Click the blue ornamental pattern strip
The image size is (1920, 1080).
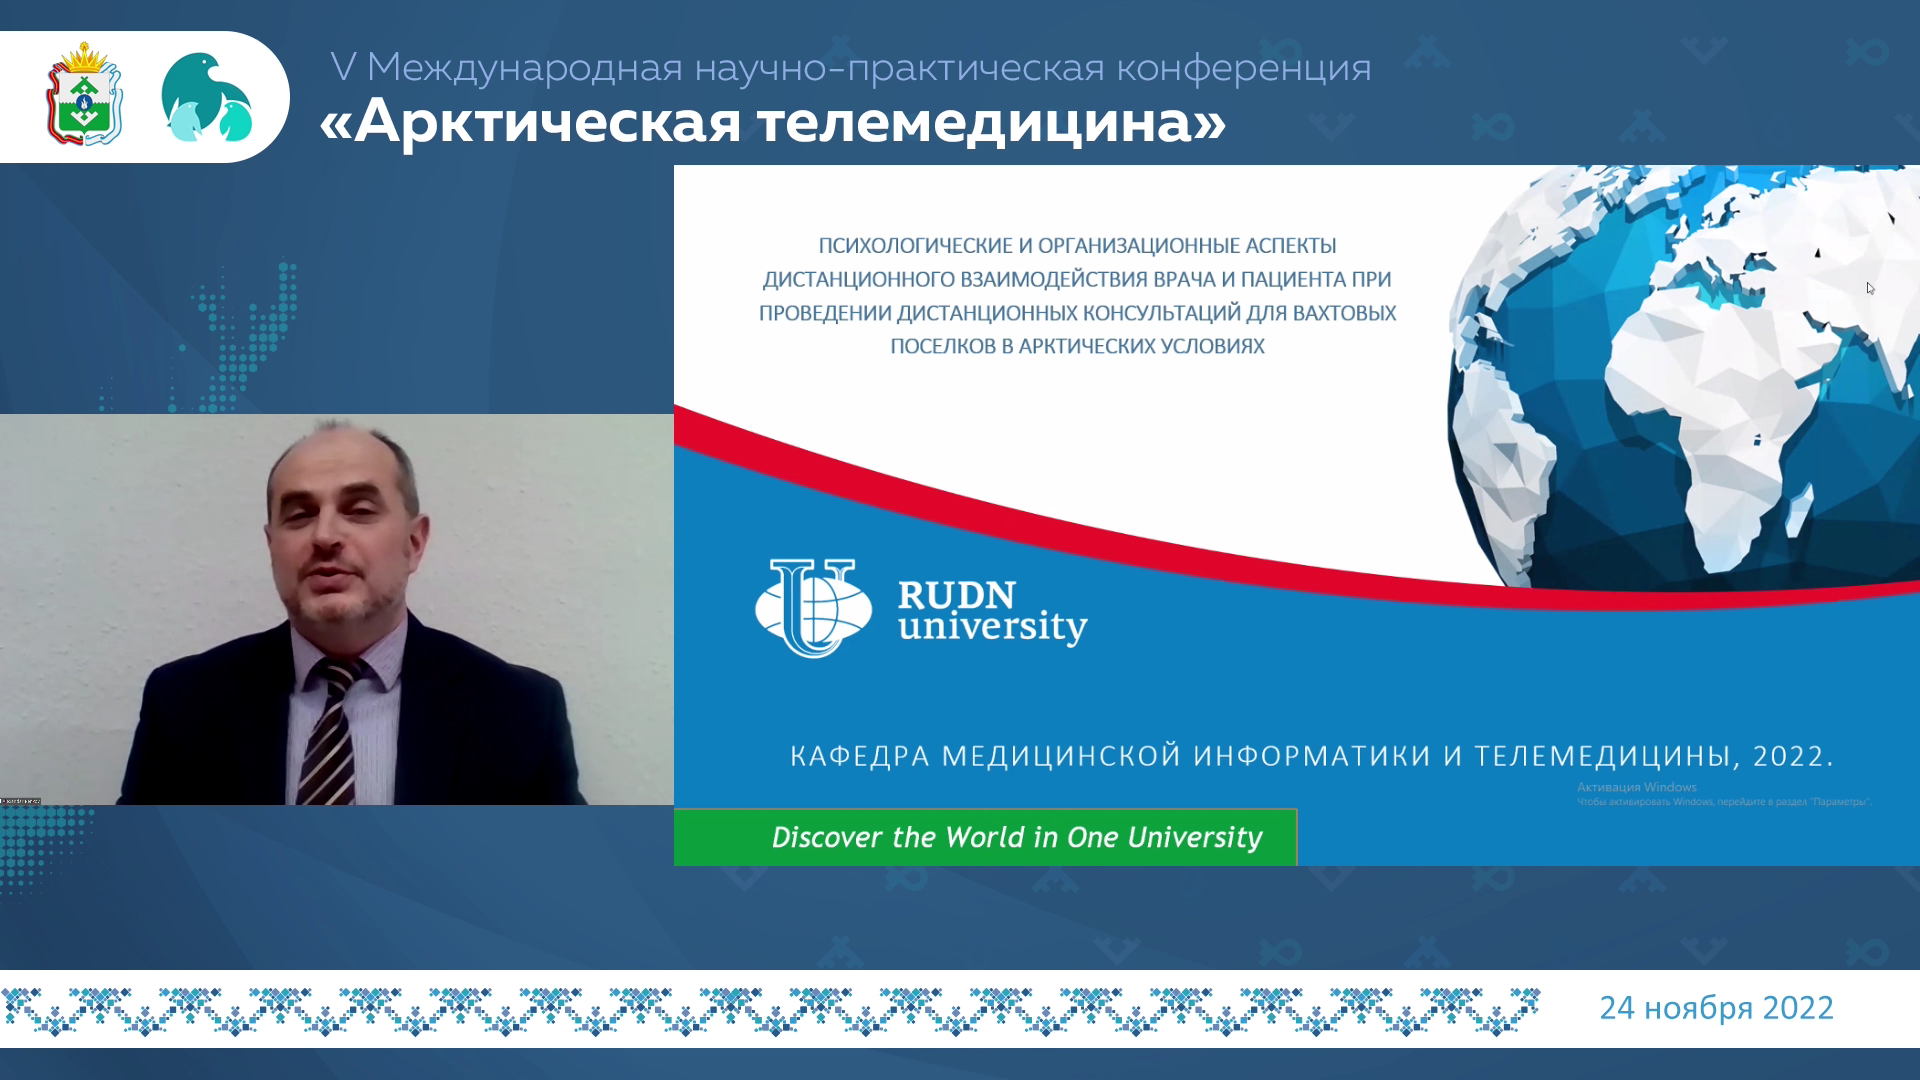click(770, 1010)
